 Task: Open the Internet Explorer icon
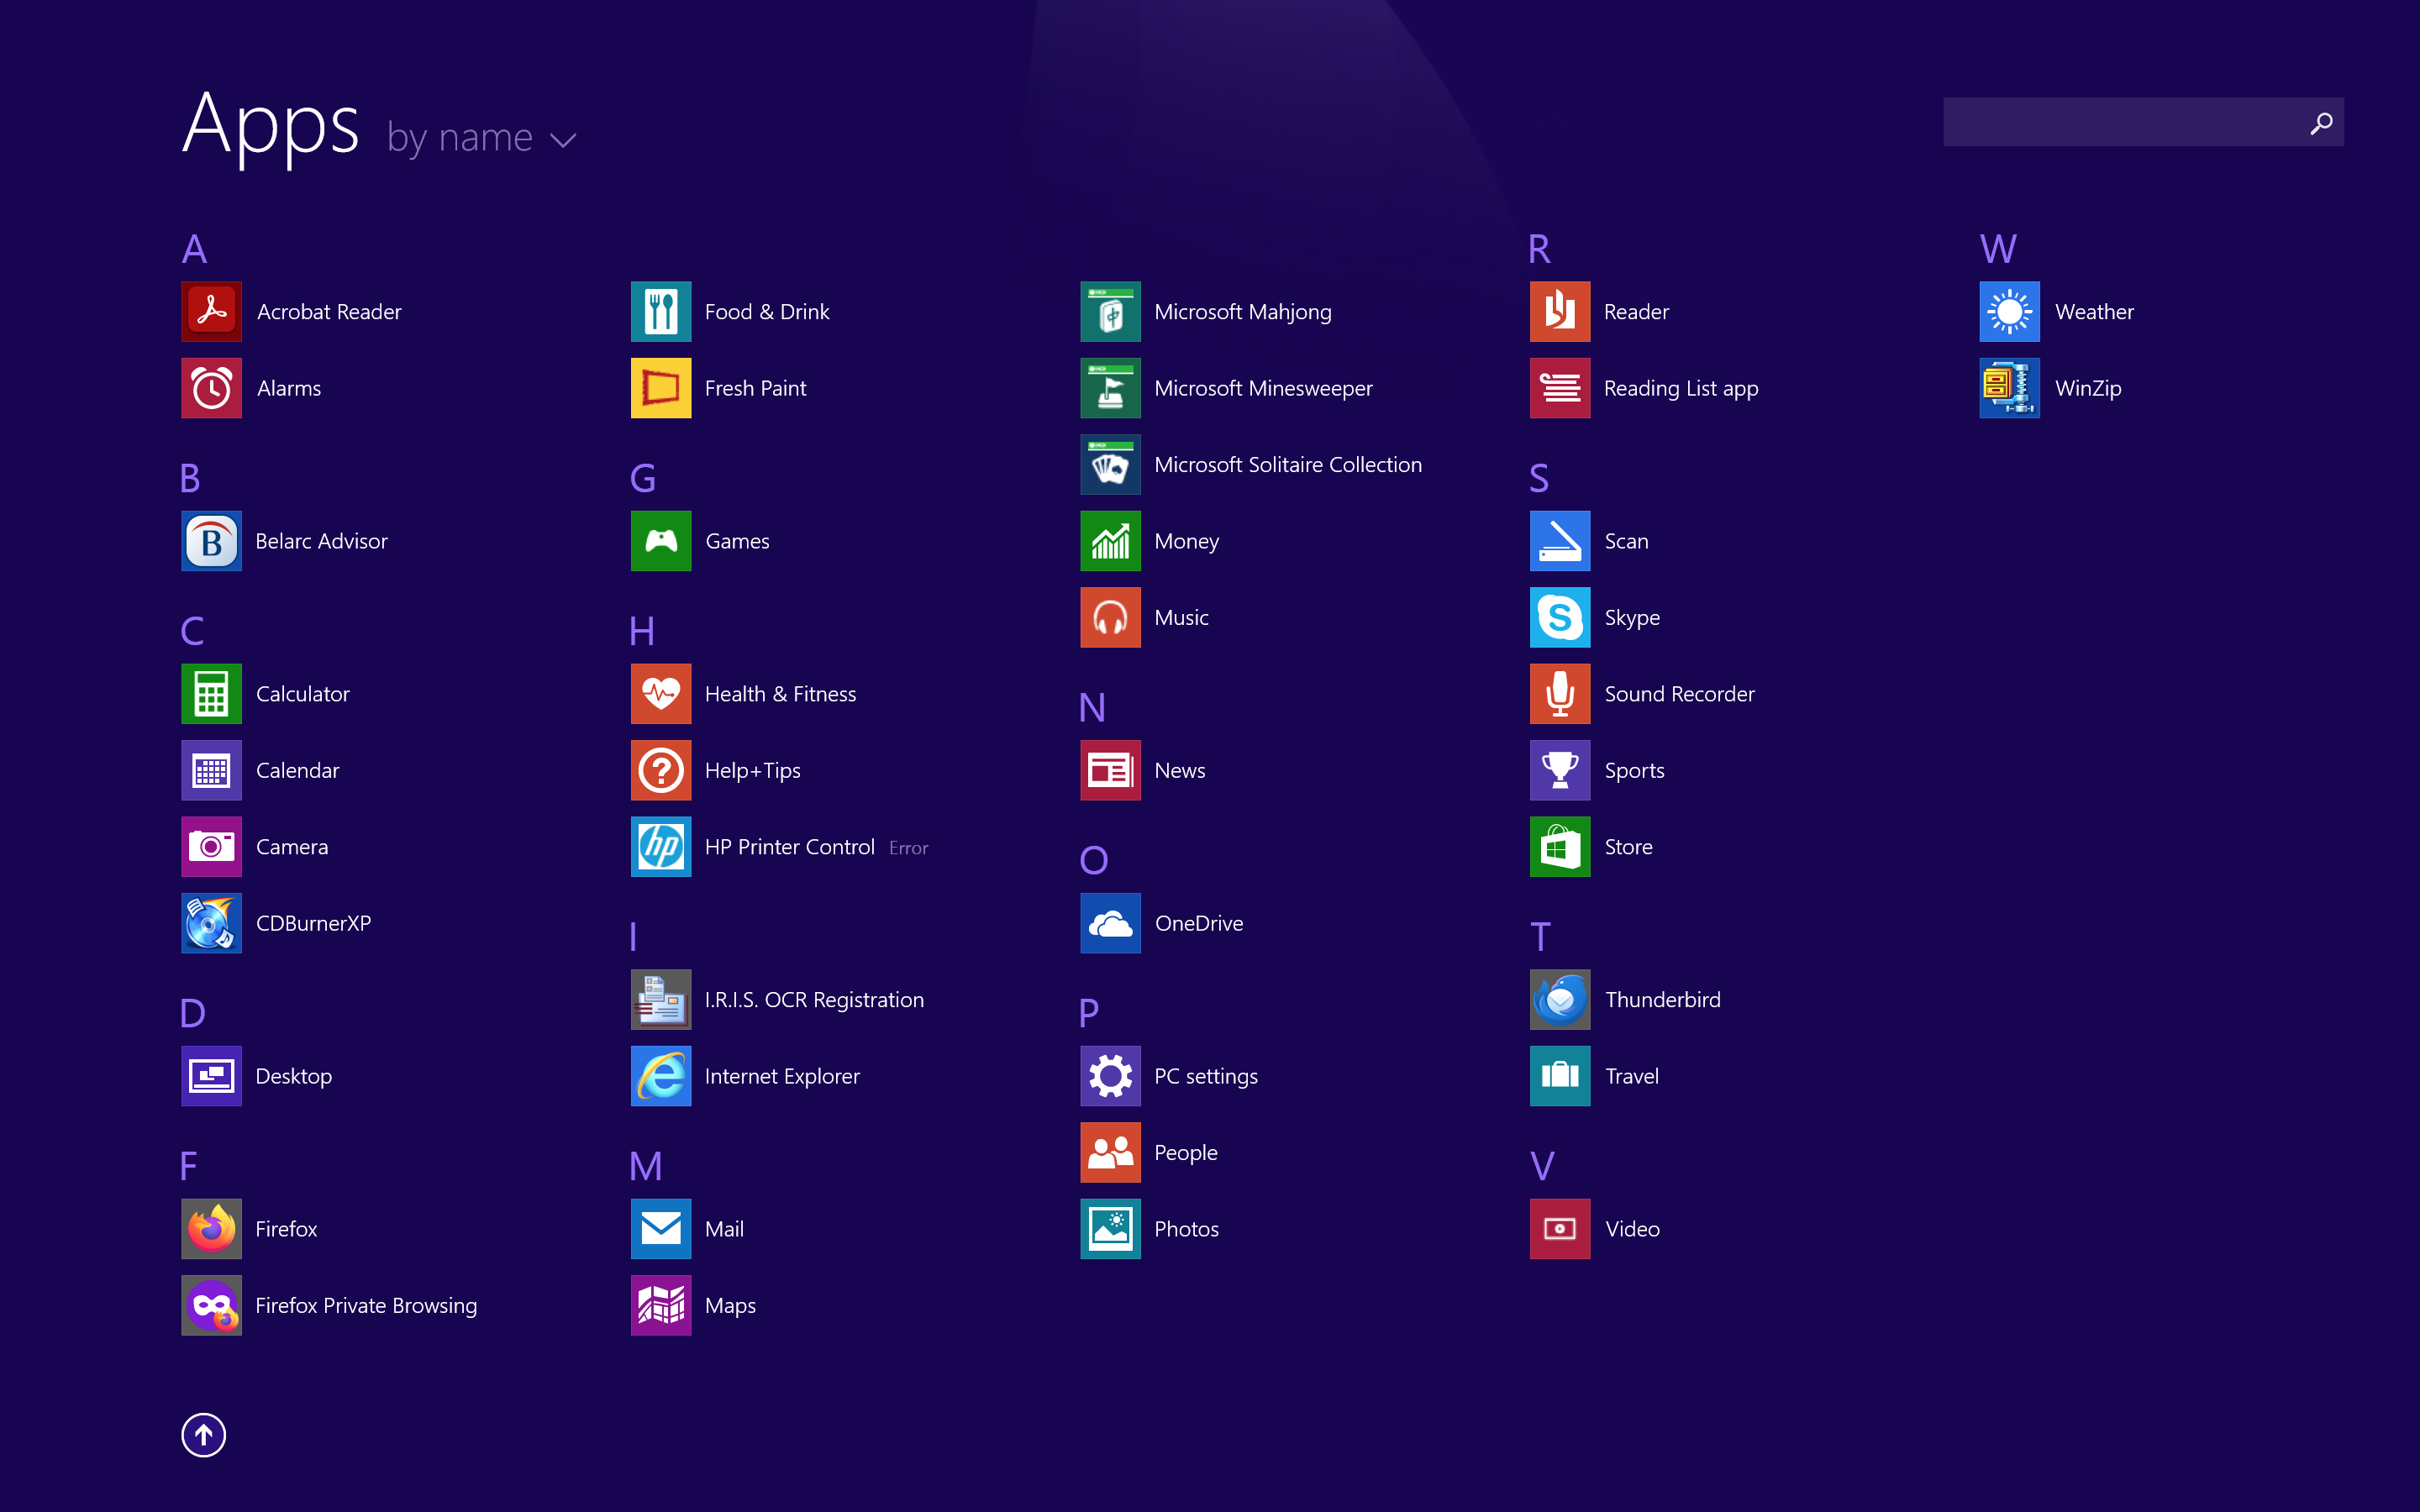click(661, 1076)
